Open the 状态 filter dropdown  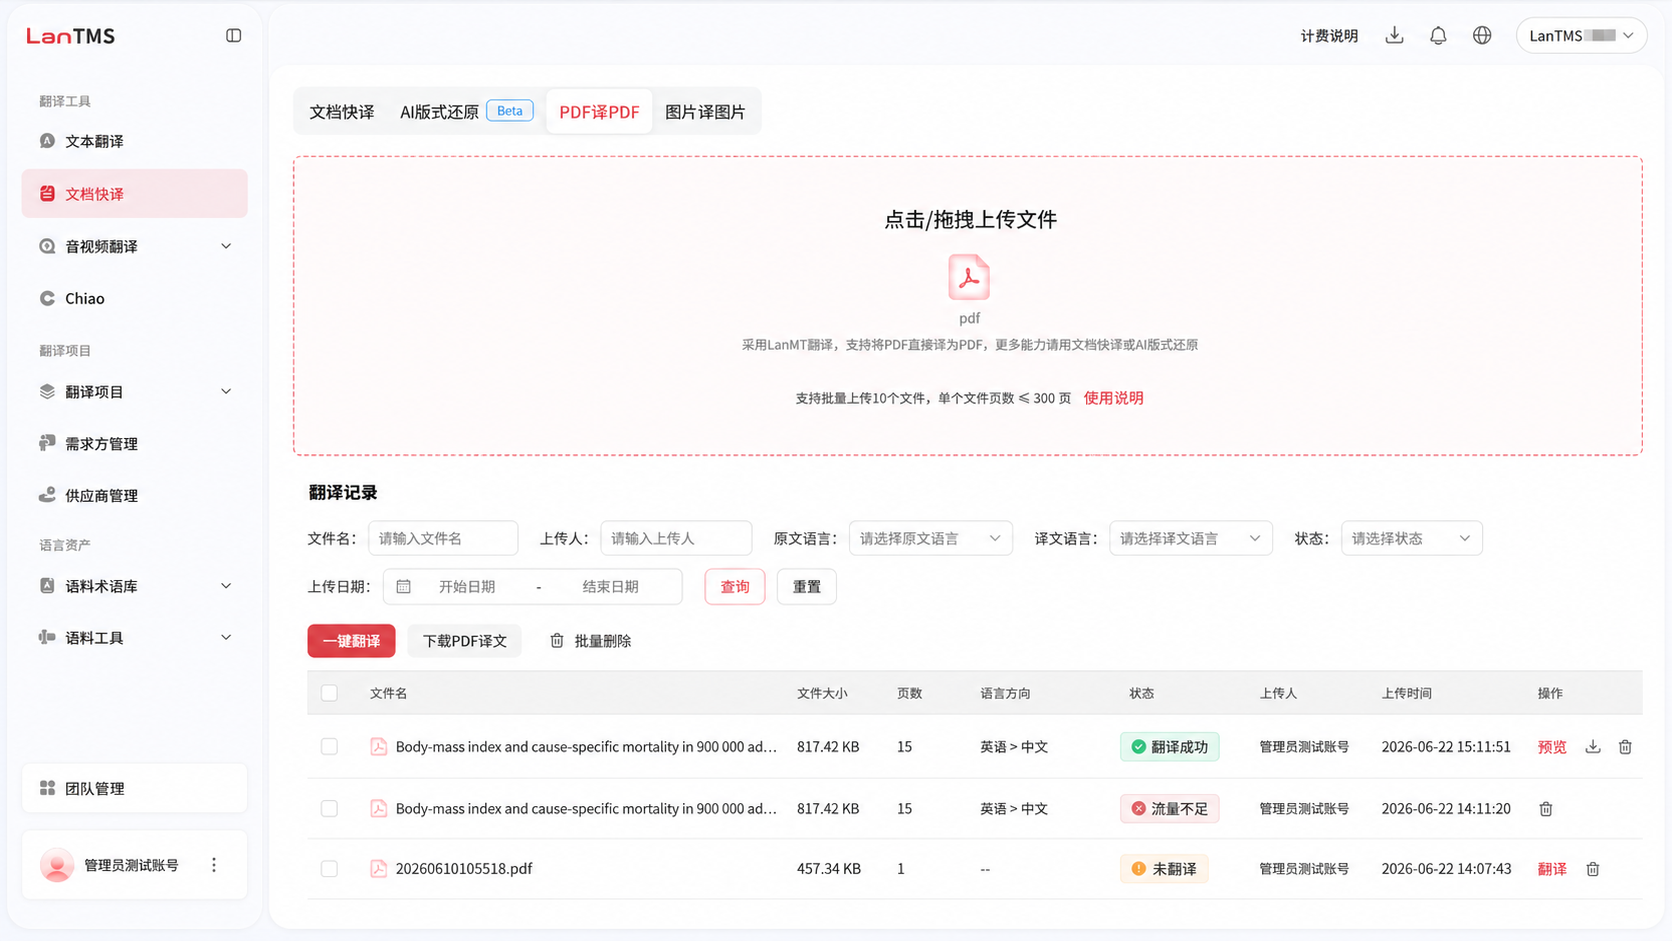pos(1411,538)
